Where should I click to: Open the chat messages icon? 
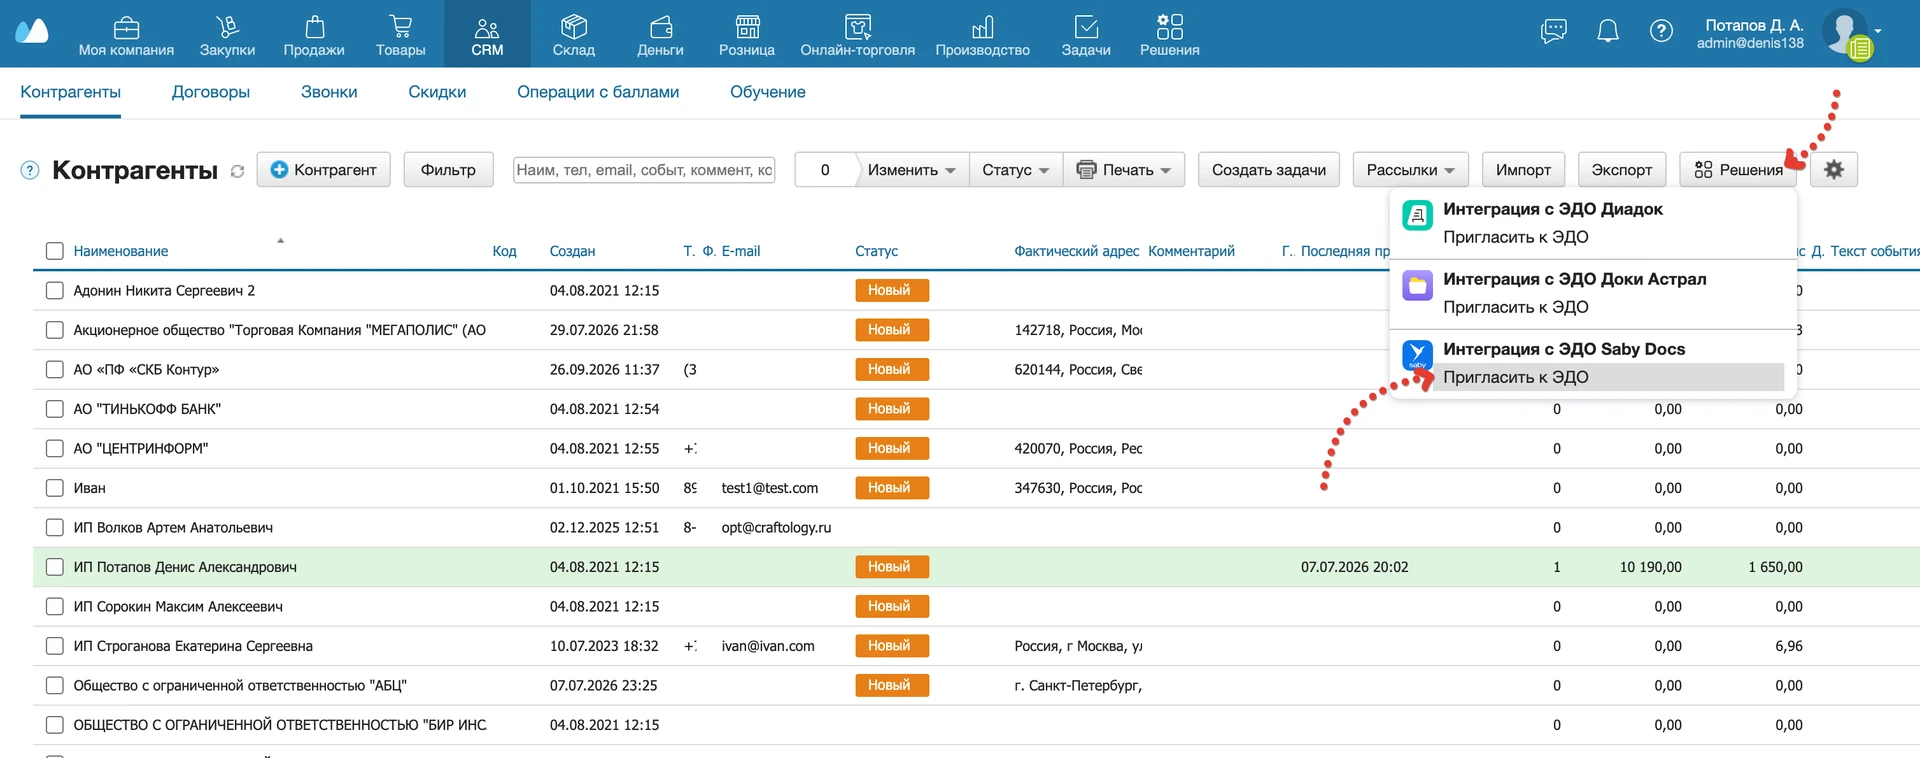1554,31
